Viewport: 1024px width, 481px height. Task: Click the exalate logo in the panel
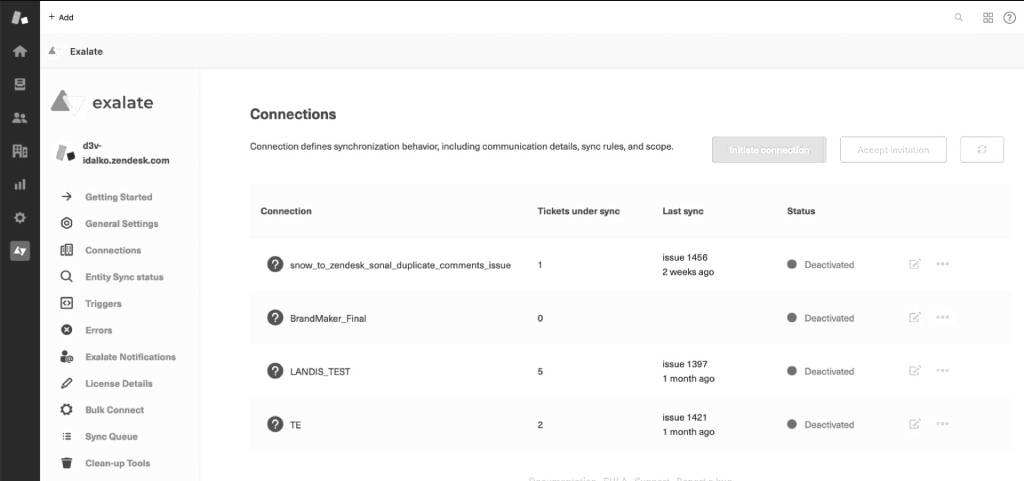(x=102, y=102)
